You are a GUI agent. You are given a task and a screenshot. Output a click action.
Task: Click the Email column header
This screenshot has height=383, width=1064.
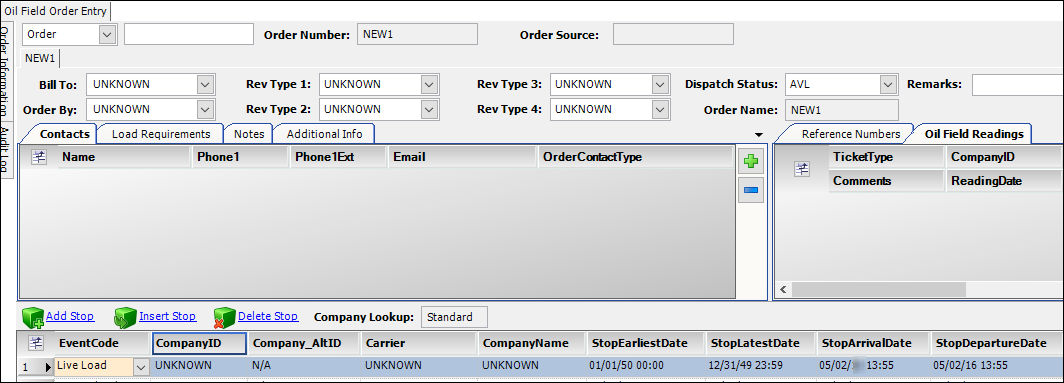(x=463, y=157)
